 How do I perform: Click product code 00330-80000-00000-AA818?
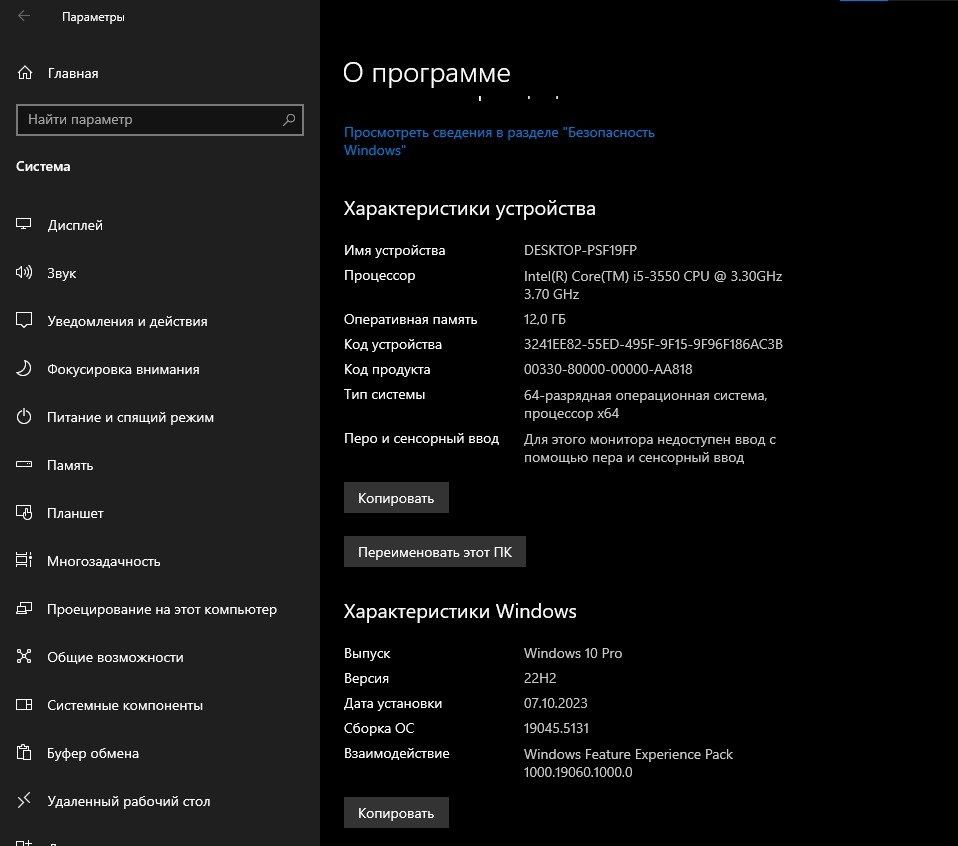(x=608, y=369)
